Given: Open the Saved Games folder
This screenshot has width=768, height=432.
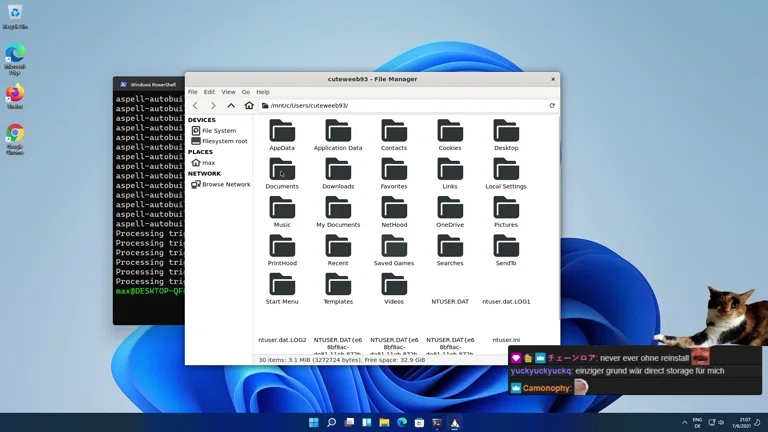Looking at the screenshot, I should point(394,250).
